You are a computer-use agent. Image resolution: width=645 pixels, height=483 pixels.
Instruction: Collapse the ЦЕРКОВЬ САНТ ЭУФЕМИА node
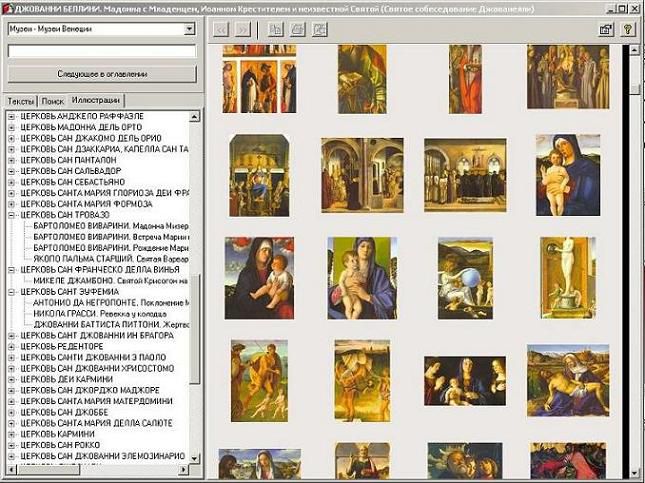tap(10, 291)
